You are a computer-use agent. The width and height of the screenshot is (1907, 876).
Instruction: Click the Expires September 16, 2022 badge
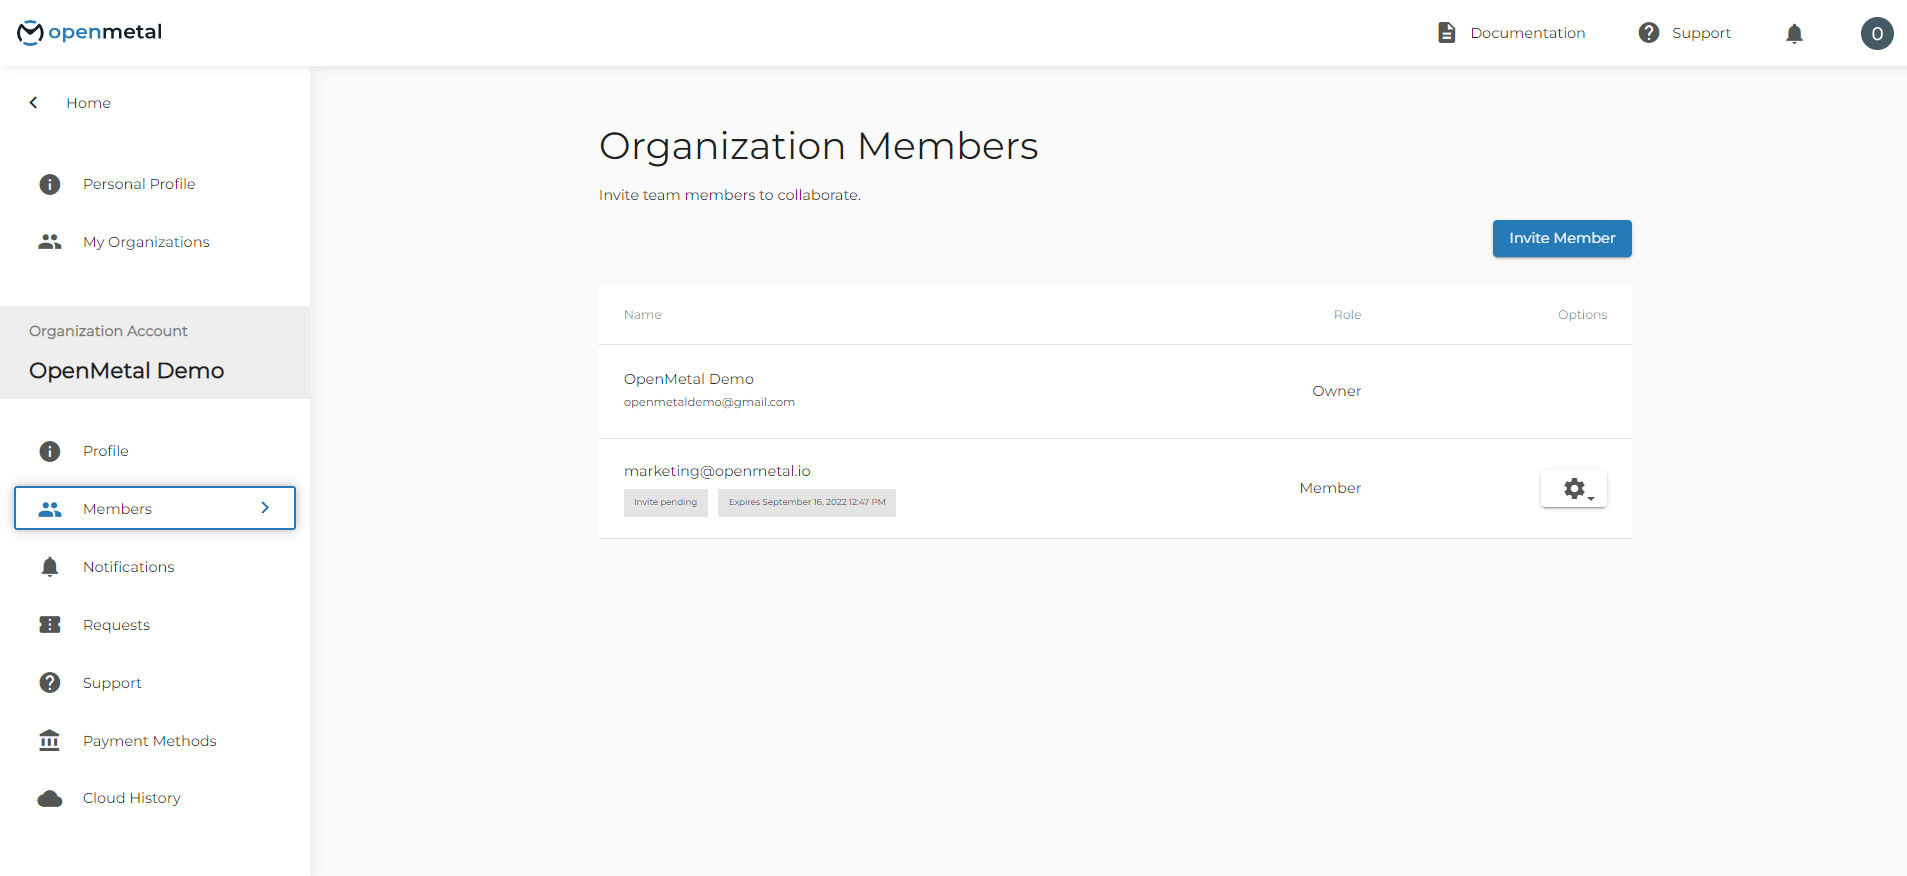807,503
